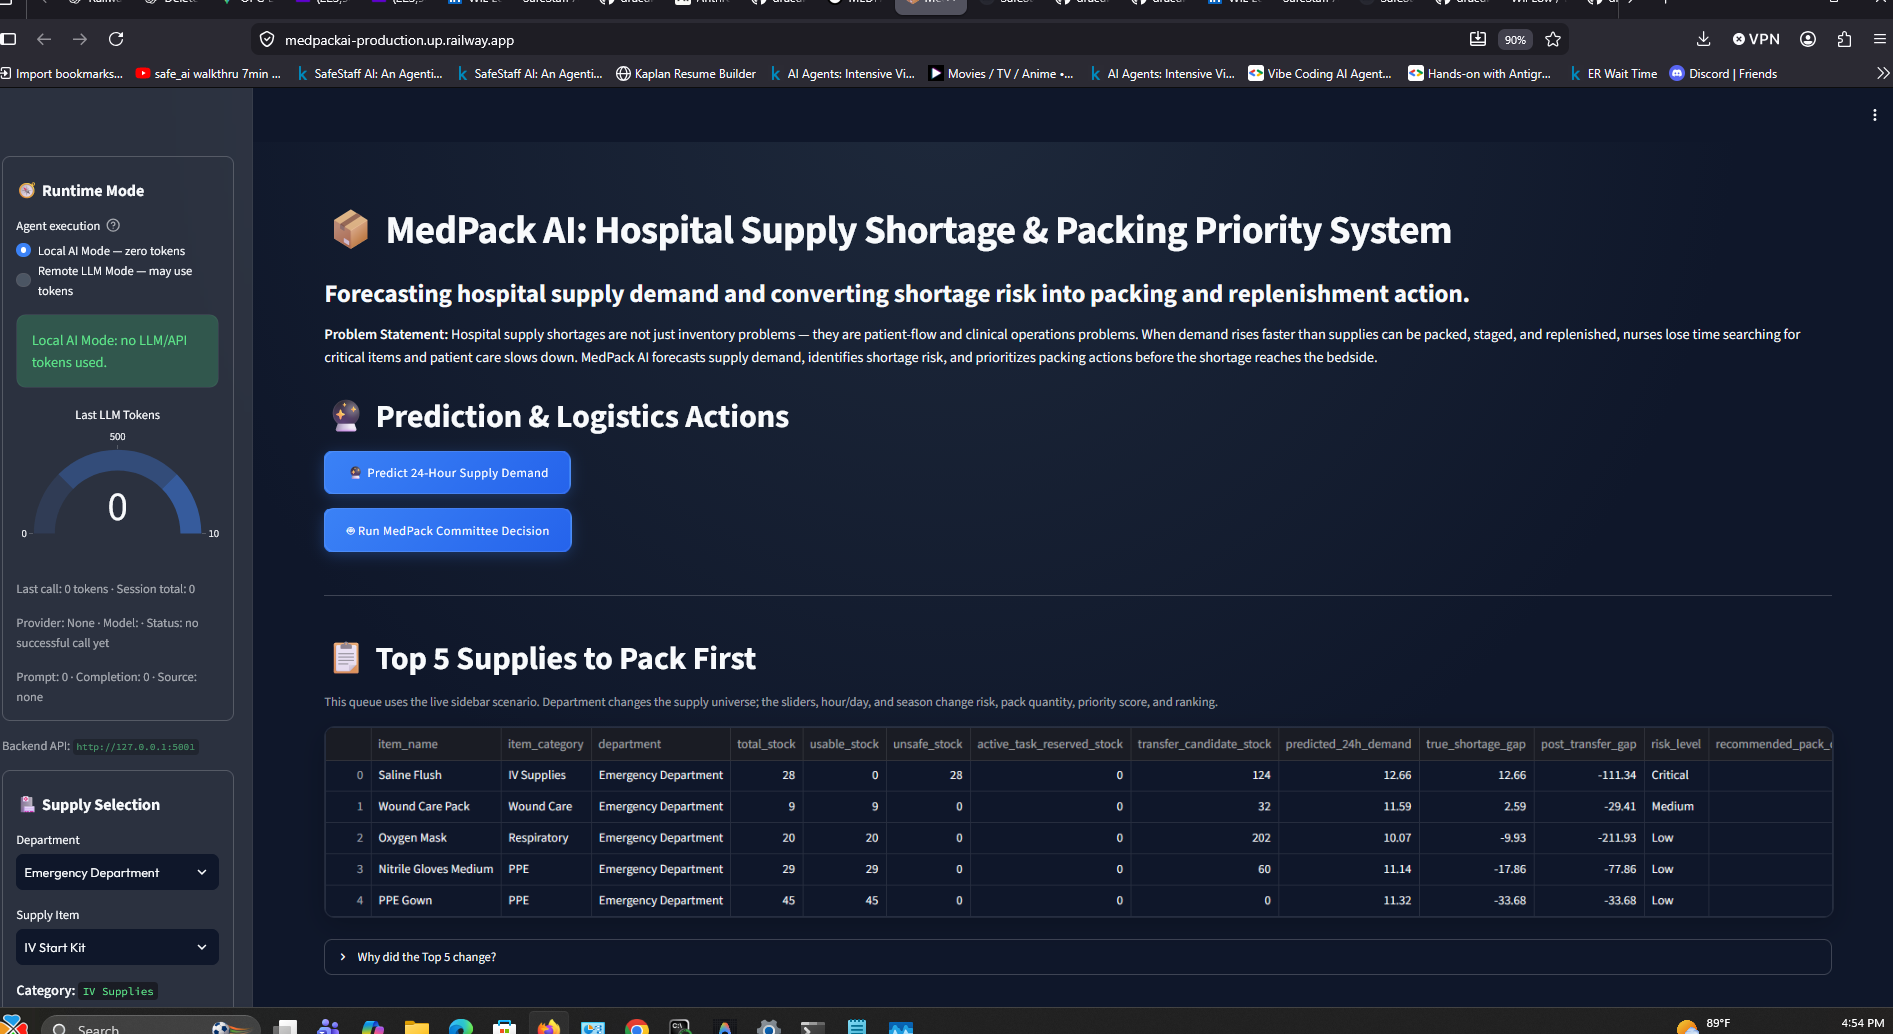Open the ER Wait Time bookmark

[1613, 73]
